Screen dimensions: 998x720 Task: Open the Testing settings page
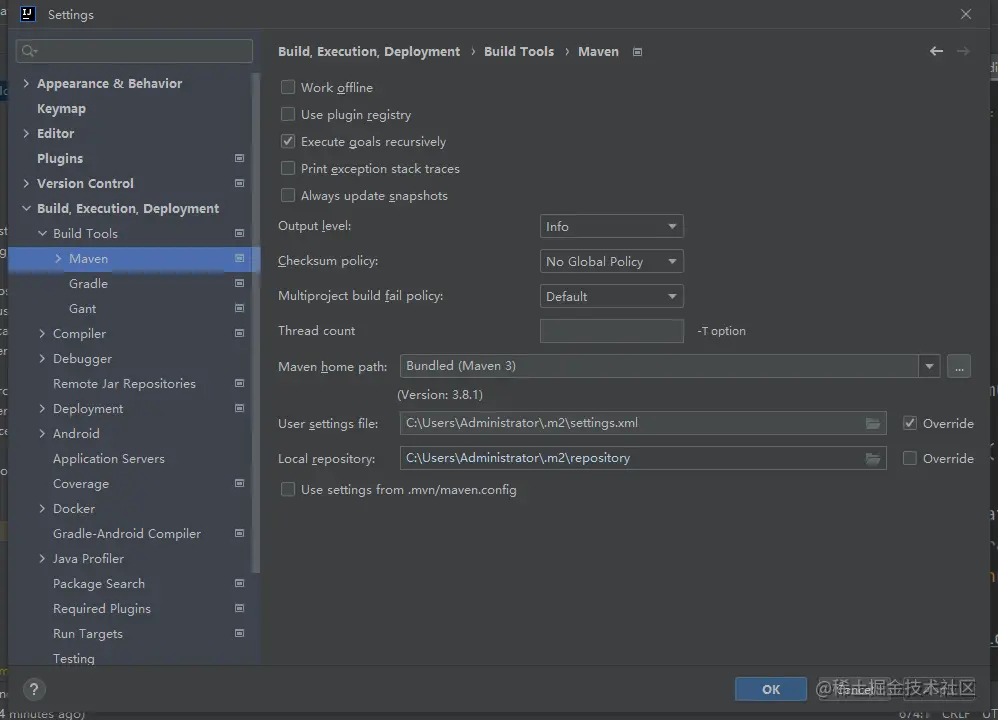pyautogui.click(x=74, y=658)
